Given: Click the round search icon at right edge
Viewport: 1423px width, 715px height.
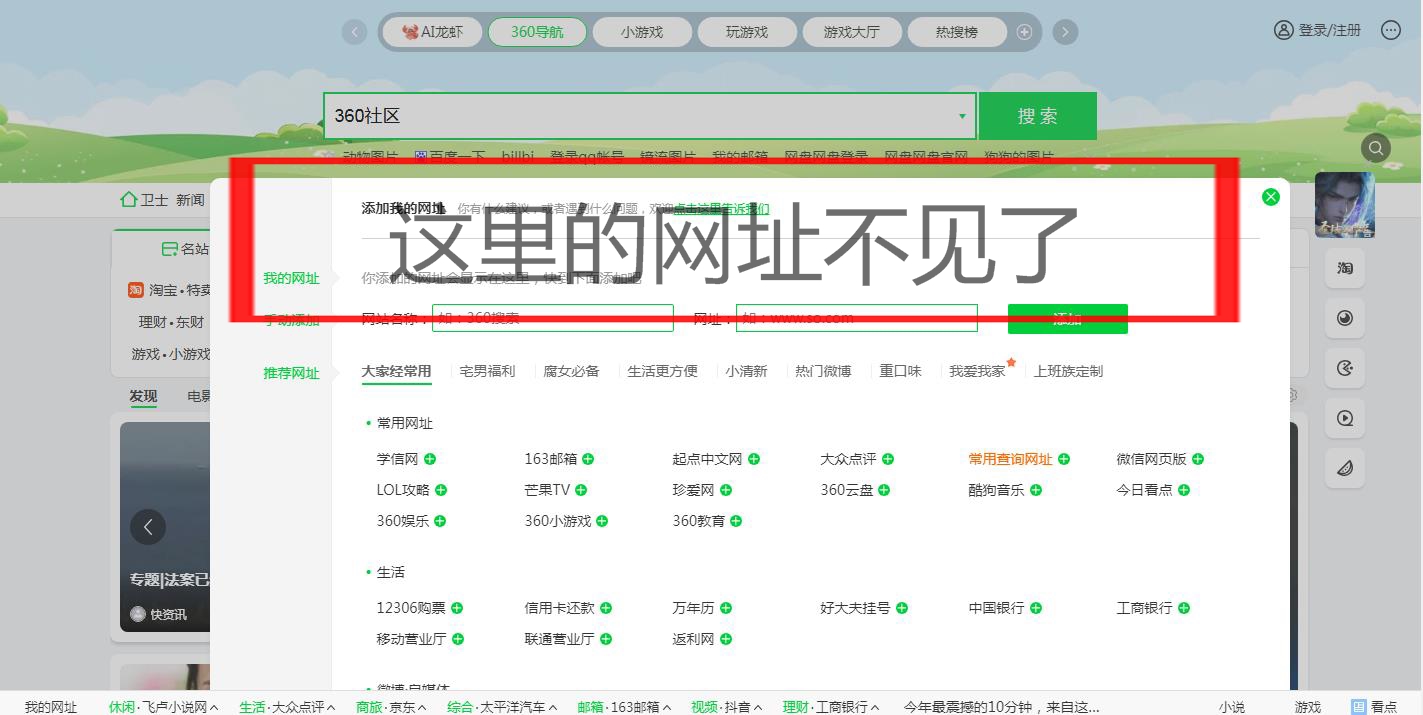Looking at the screenshot, I should coord(1376,148).
